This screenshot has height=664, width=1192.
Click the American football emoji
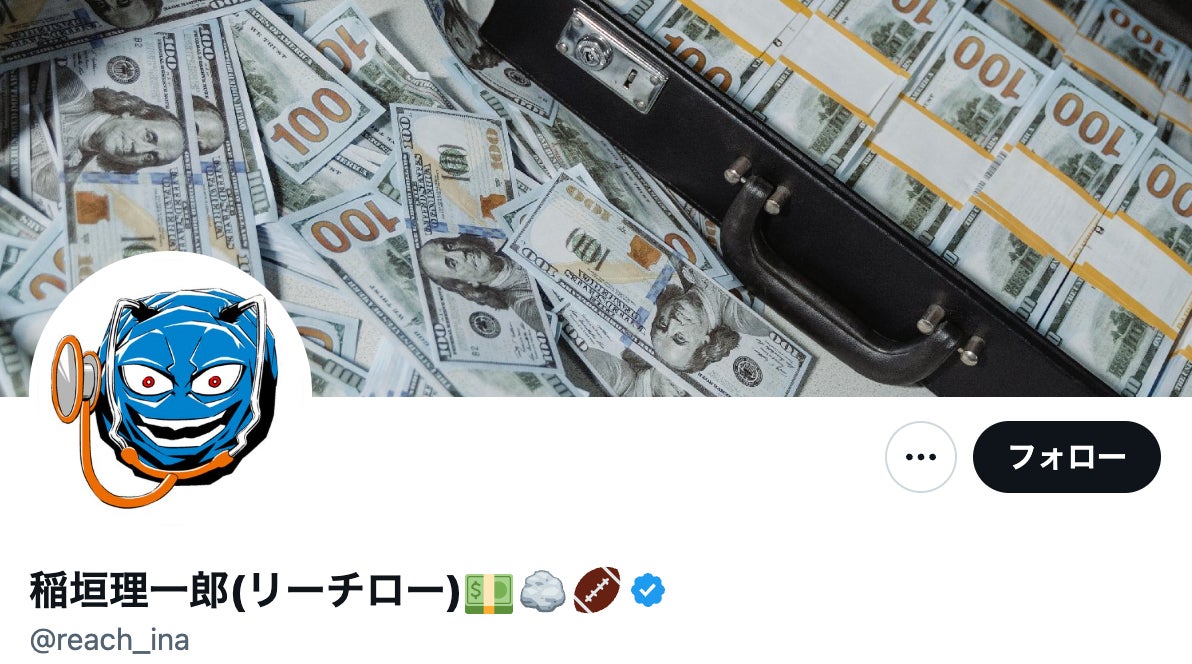pyautogui.click(x=597, y=590)
